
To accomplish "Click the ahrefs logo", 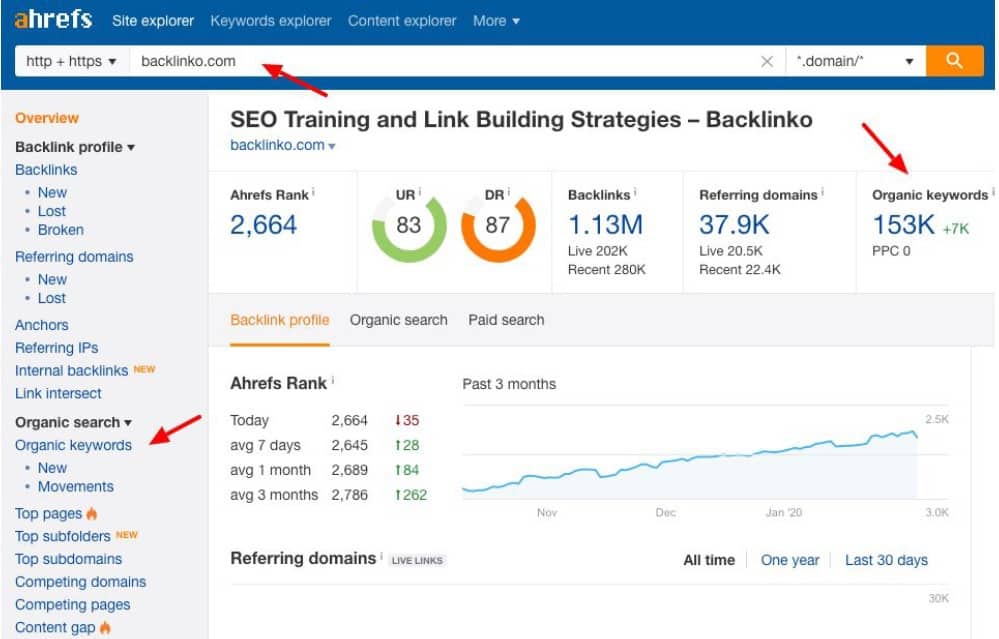I will pos(54,19).
